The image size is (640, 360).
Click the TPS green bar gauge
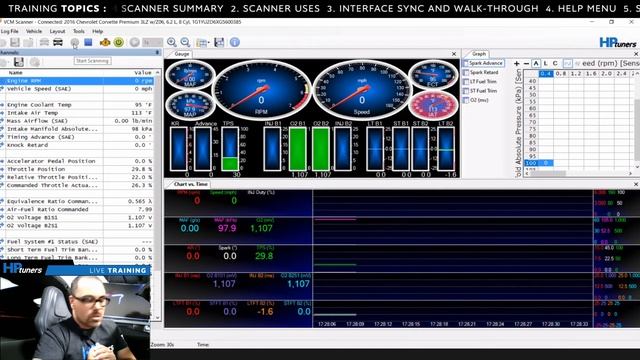click(230, 149)
